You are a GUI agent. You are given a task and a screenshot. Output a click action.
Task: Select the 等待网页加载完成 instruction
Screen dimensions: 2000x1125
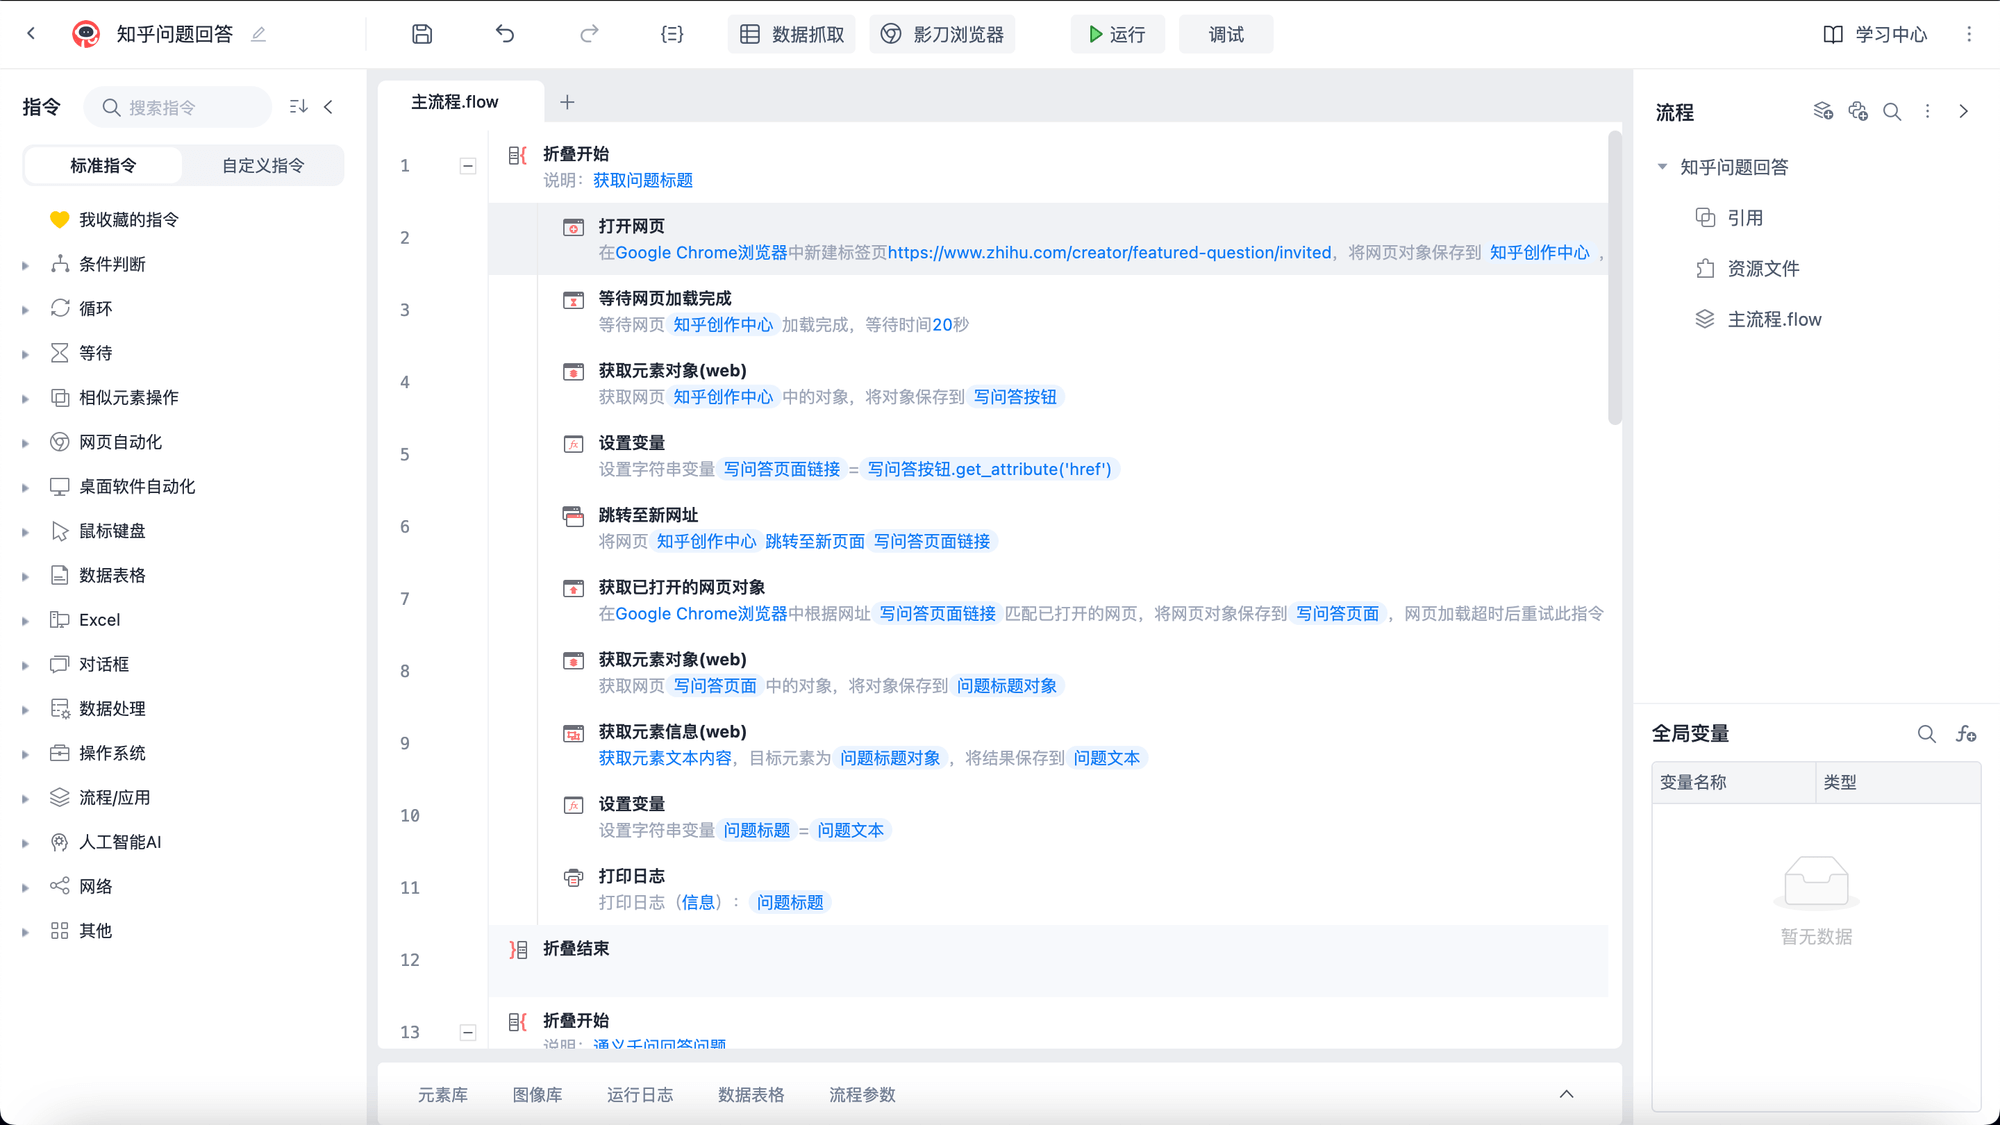pyautogui.click(x=1048, y=311)
